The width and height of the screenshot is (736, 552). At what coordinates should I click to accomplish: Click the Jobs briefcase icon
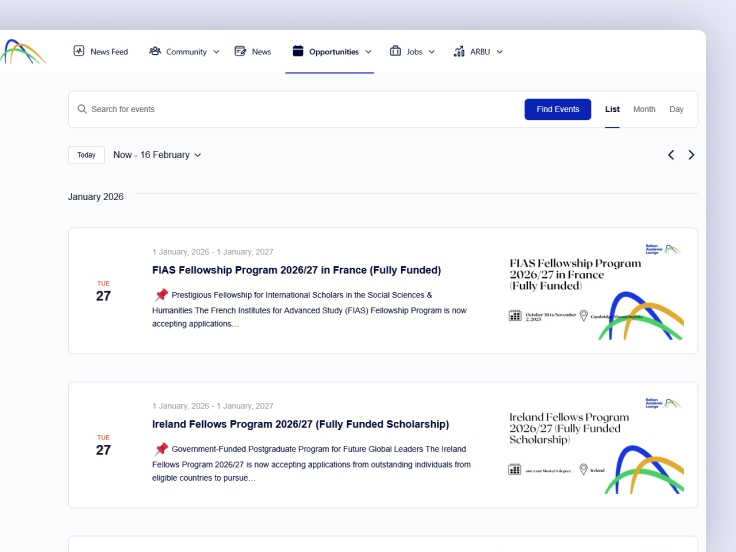(x=395, y=51)
